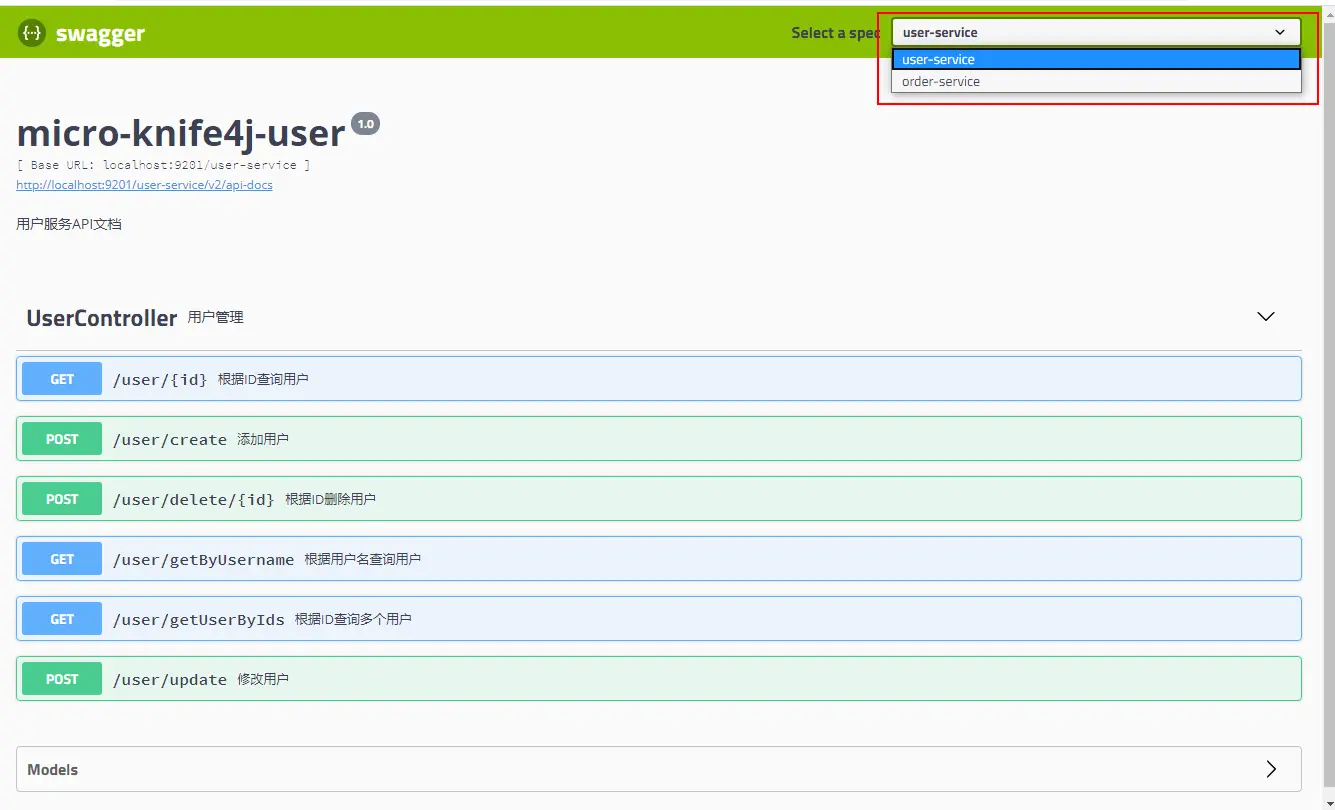Click path text /user/{id}

tap(160, 380)
